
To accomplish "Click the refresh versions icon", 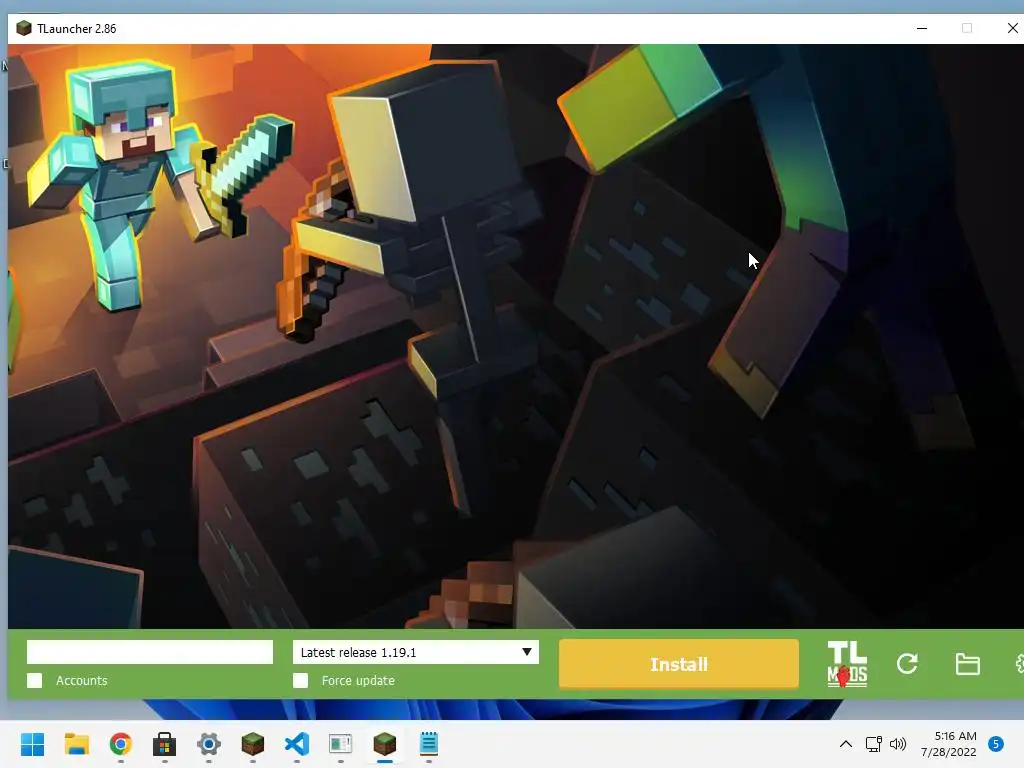I will (907, 664).
